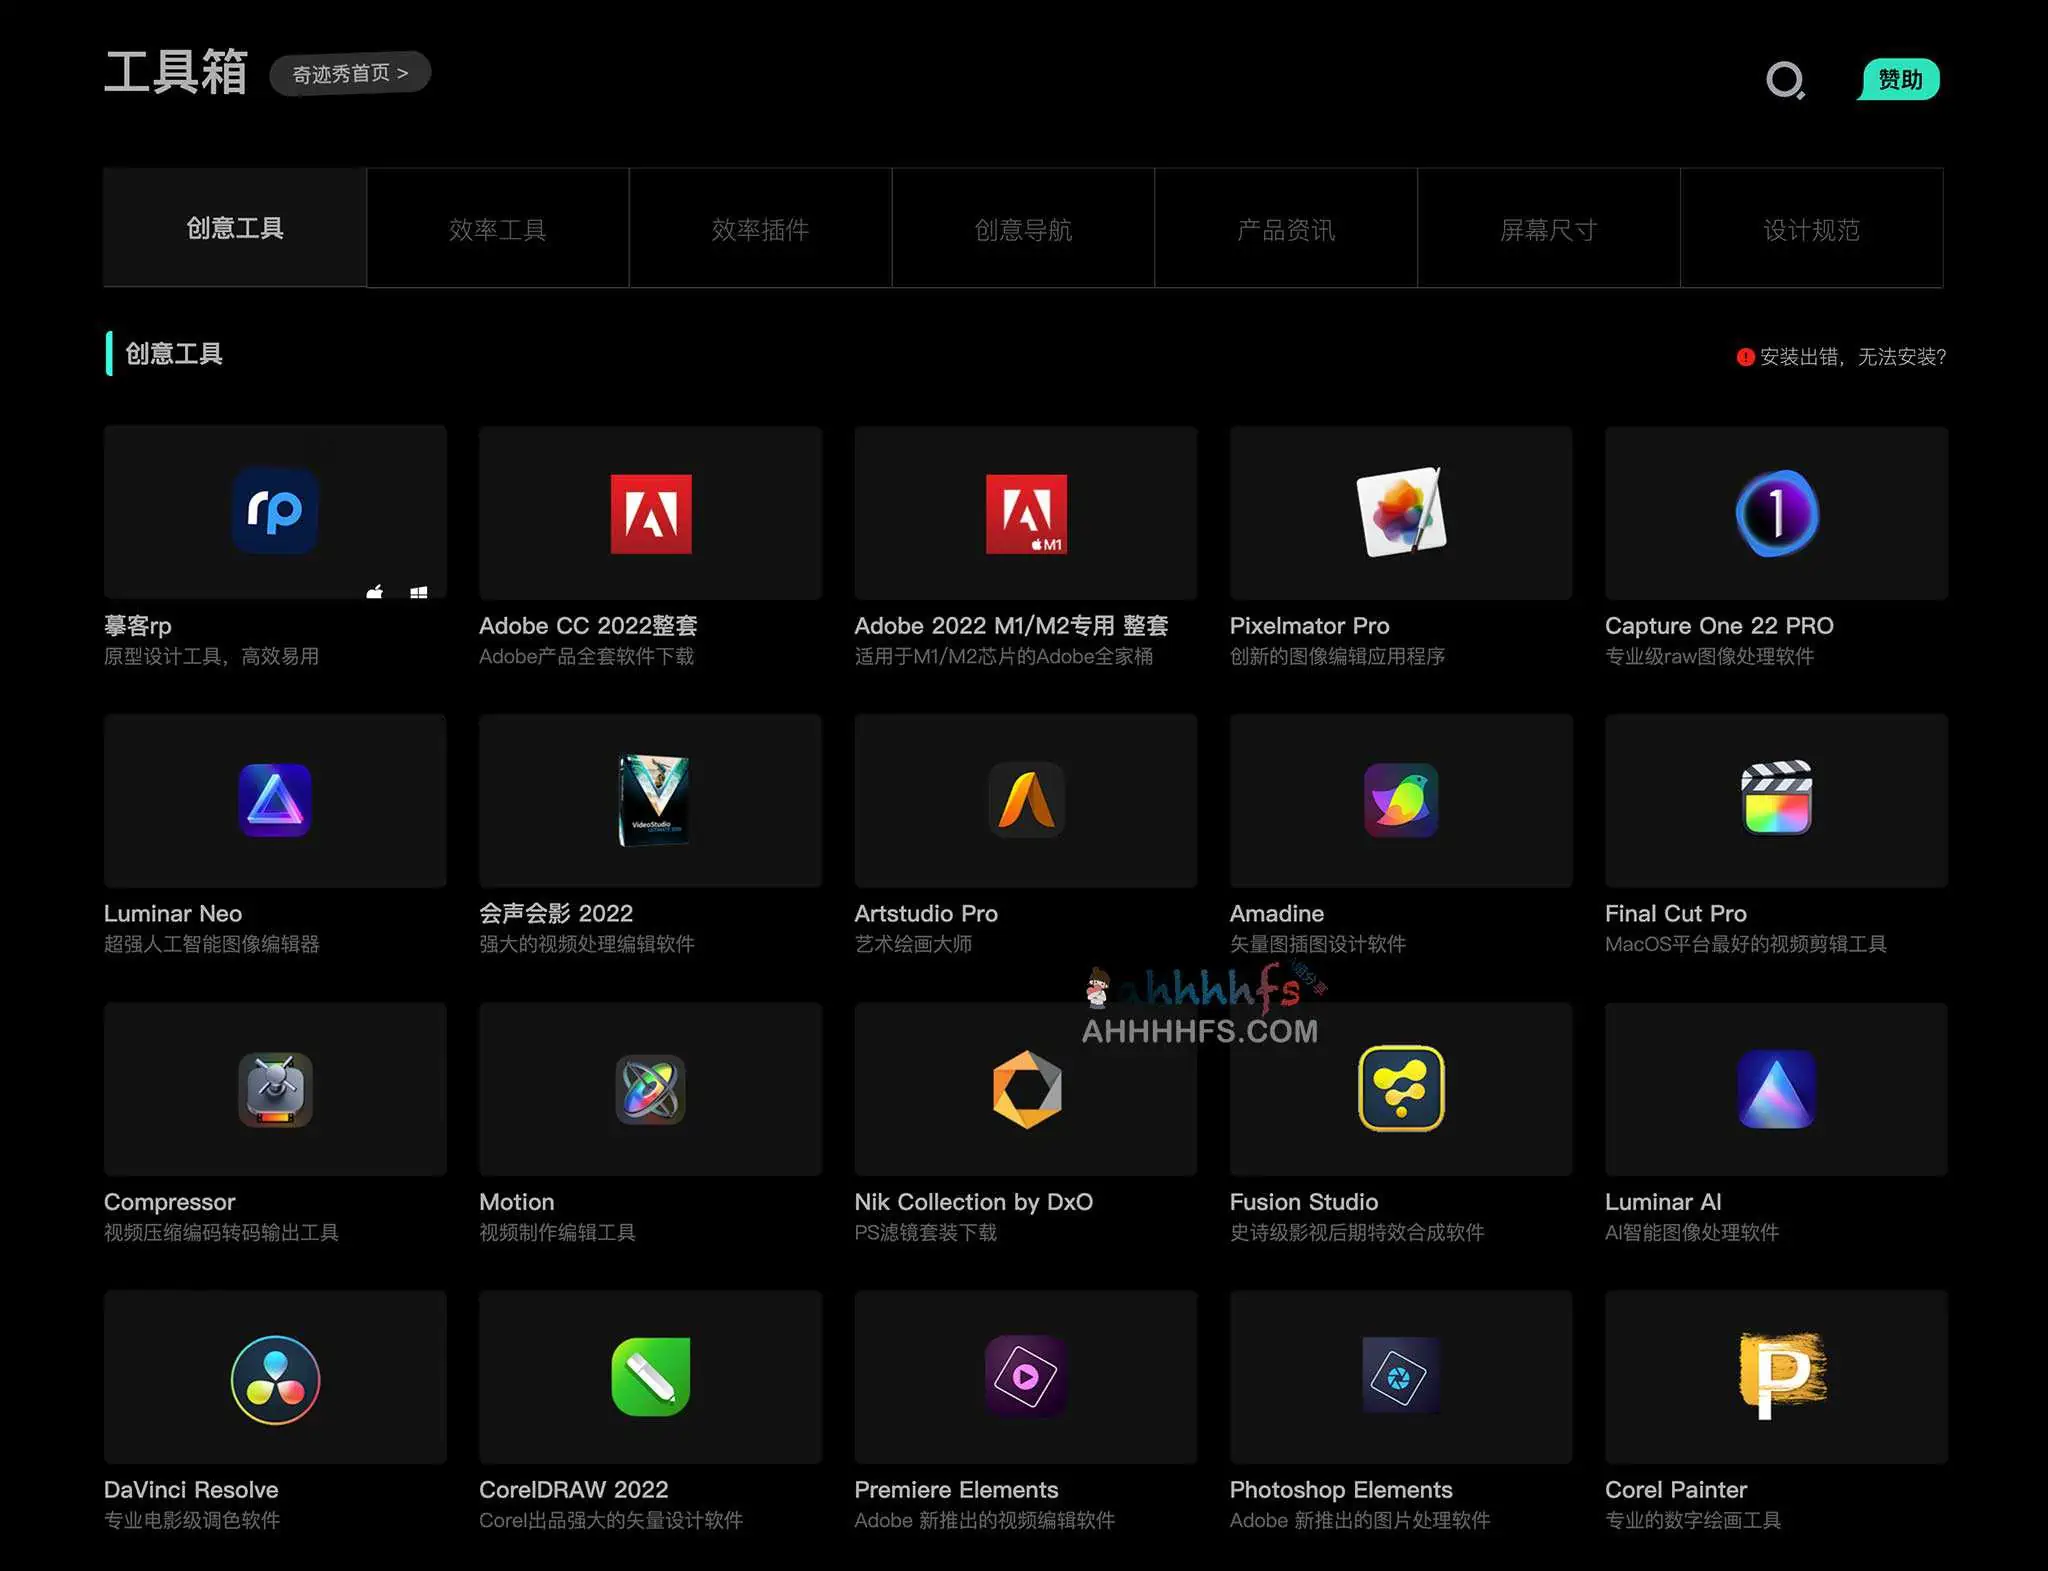
Task: Click the Artstudio Pro title
Action: click(x=926, y=913)
